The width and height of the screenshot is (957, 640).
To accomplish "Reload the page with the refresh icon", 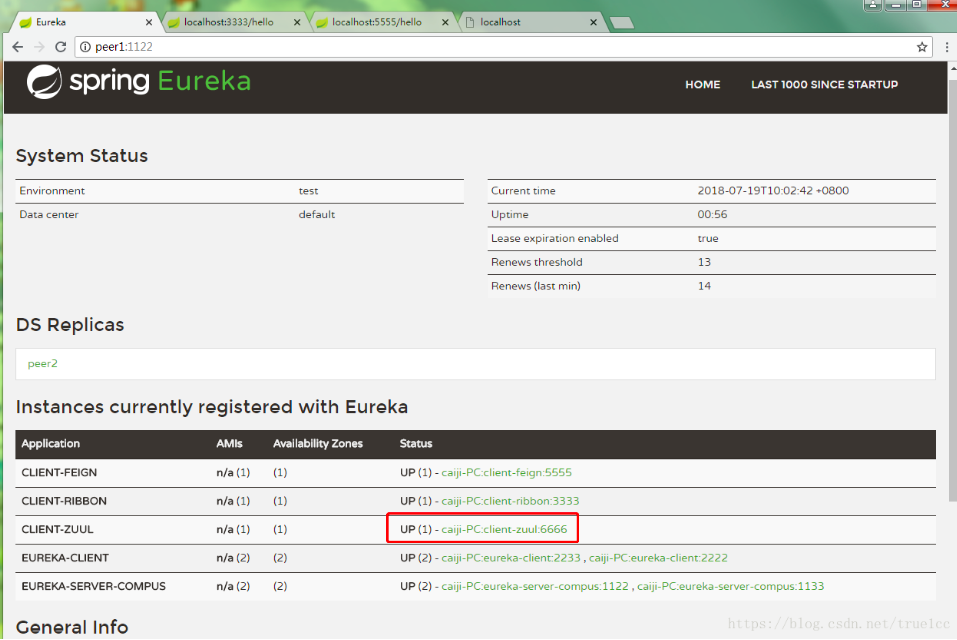I will pyautogui.click(x=60, y=47).
